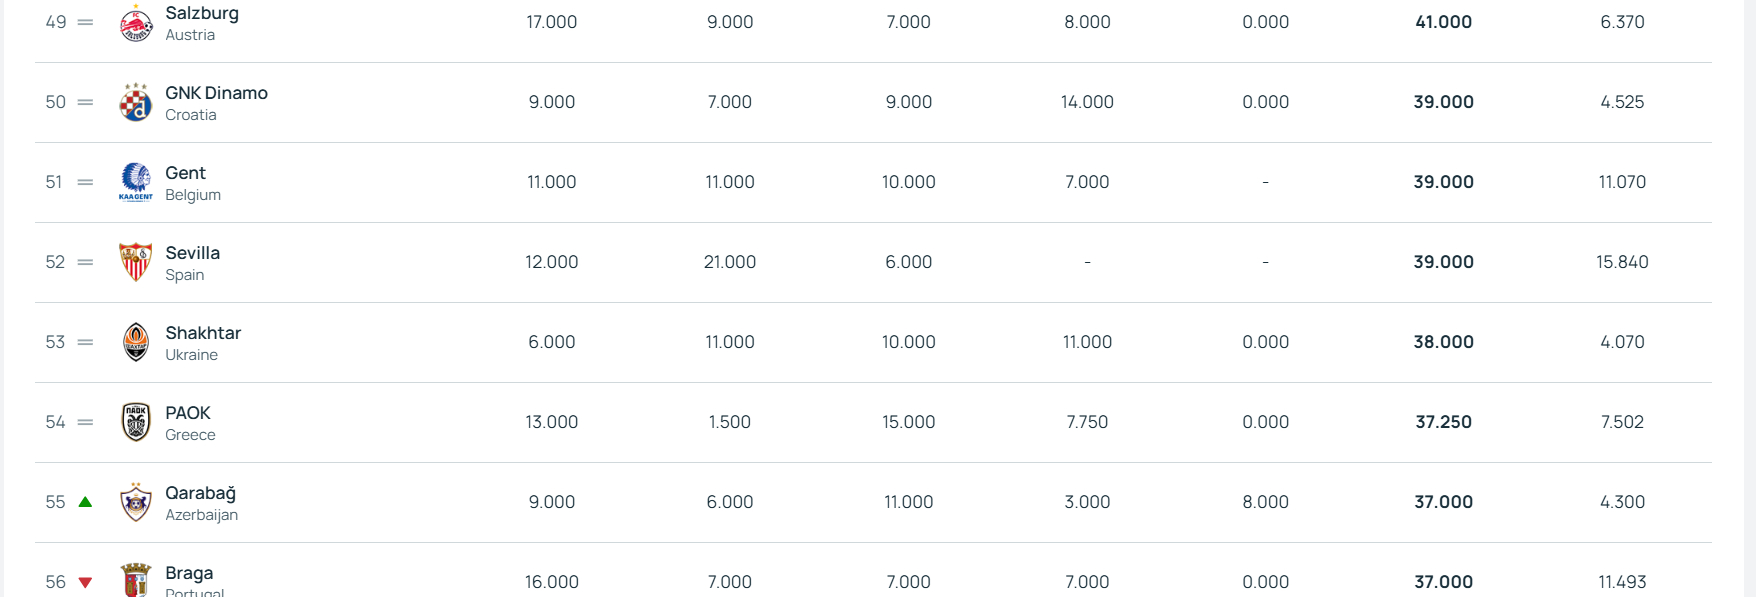The image size is (1756, 597).
Task: Open the Sevilla team name link
Action: [192, 253]
